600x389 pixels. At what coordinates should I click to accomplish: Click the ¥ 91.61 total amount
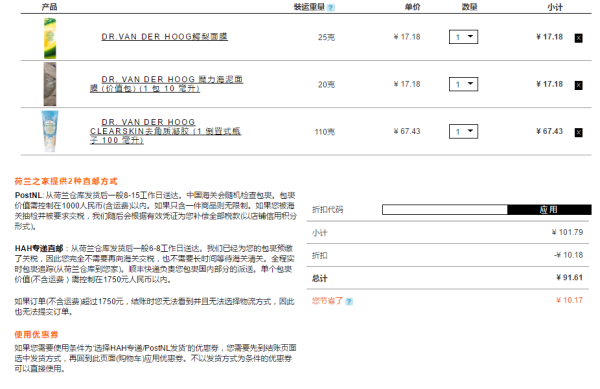569,278
